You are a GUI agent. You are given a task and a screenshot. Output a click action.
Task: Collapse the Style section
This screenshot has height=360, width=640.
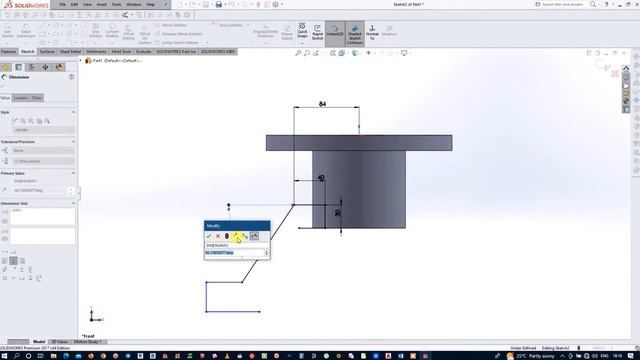coord(73,112)
